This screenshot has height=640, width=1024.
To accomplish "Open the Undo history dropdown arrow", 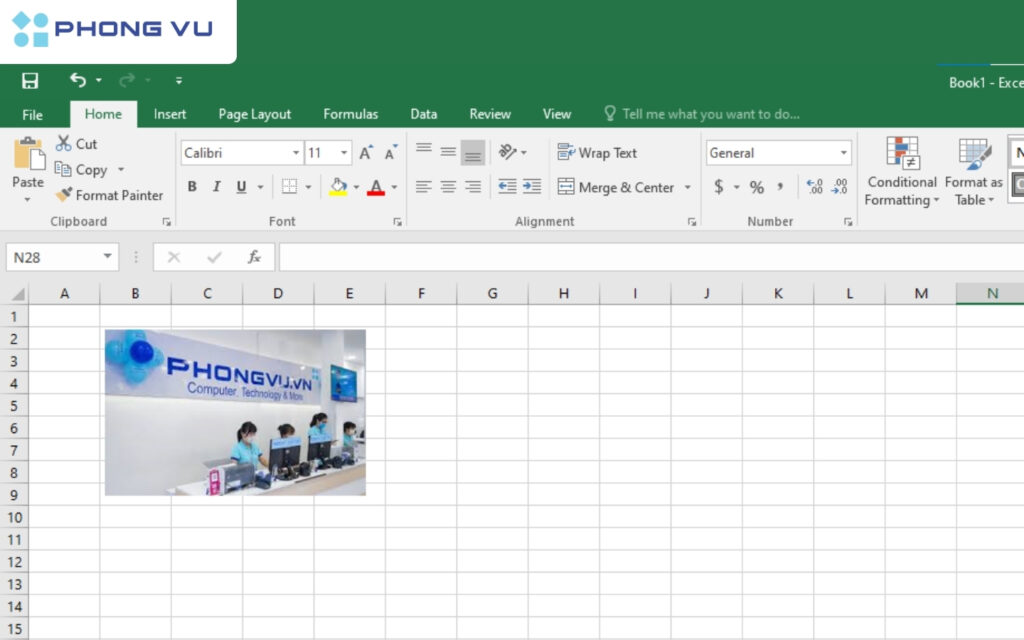I will [99, 80].
